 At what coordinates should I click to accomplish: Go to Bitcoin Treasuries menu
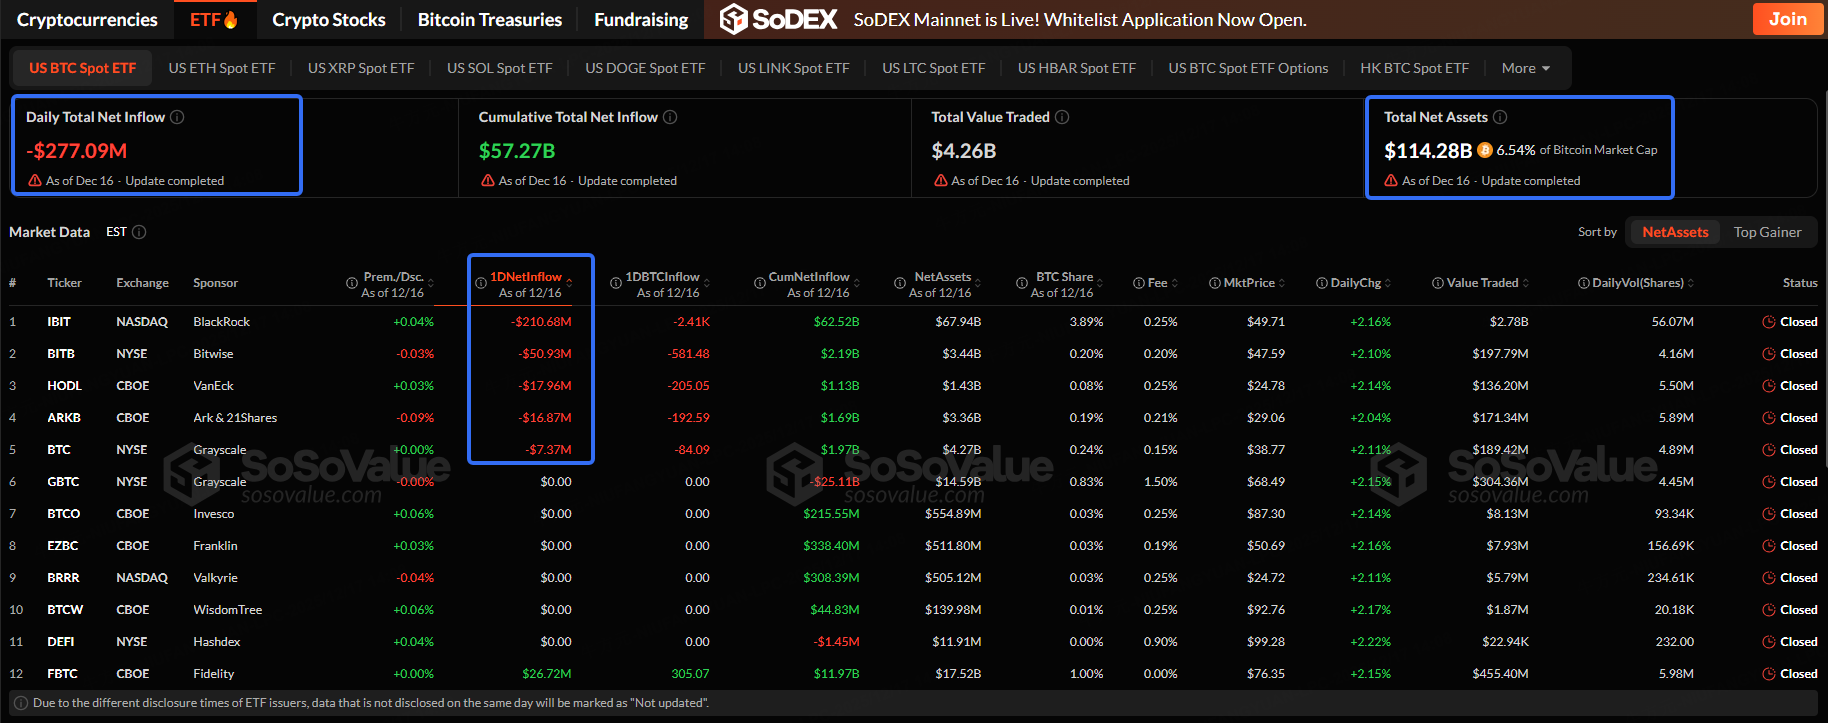(x=490, y=19)
